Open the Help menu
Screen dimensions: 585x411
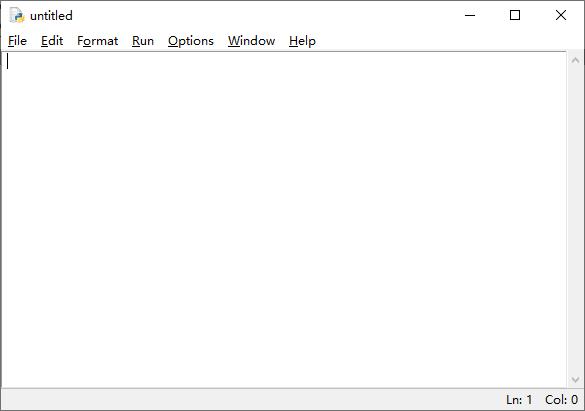(302, 41)
